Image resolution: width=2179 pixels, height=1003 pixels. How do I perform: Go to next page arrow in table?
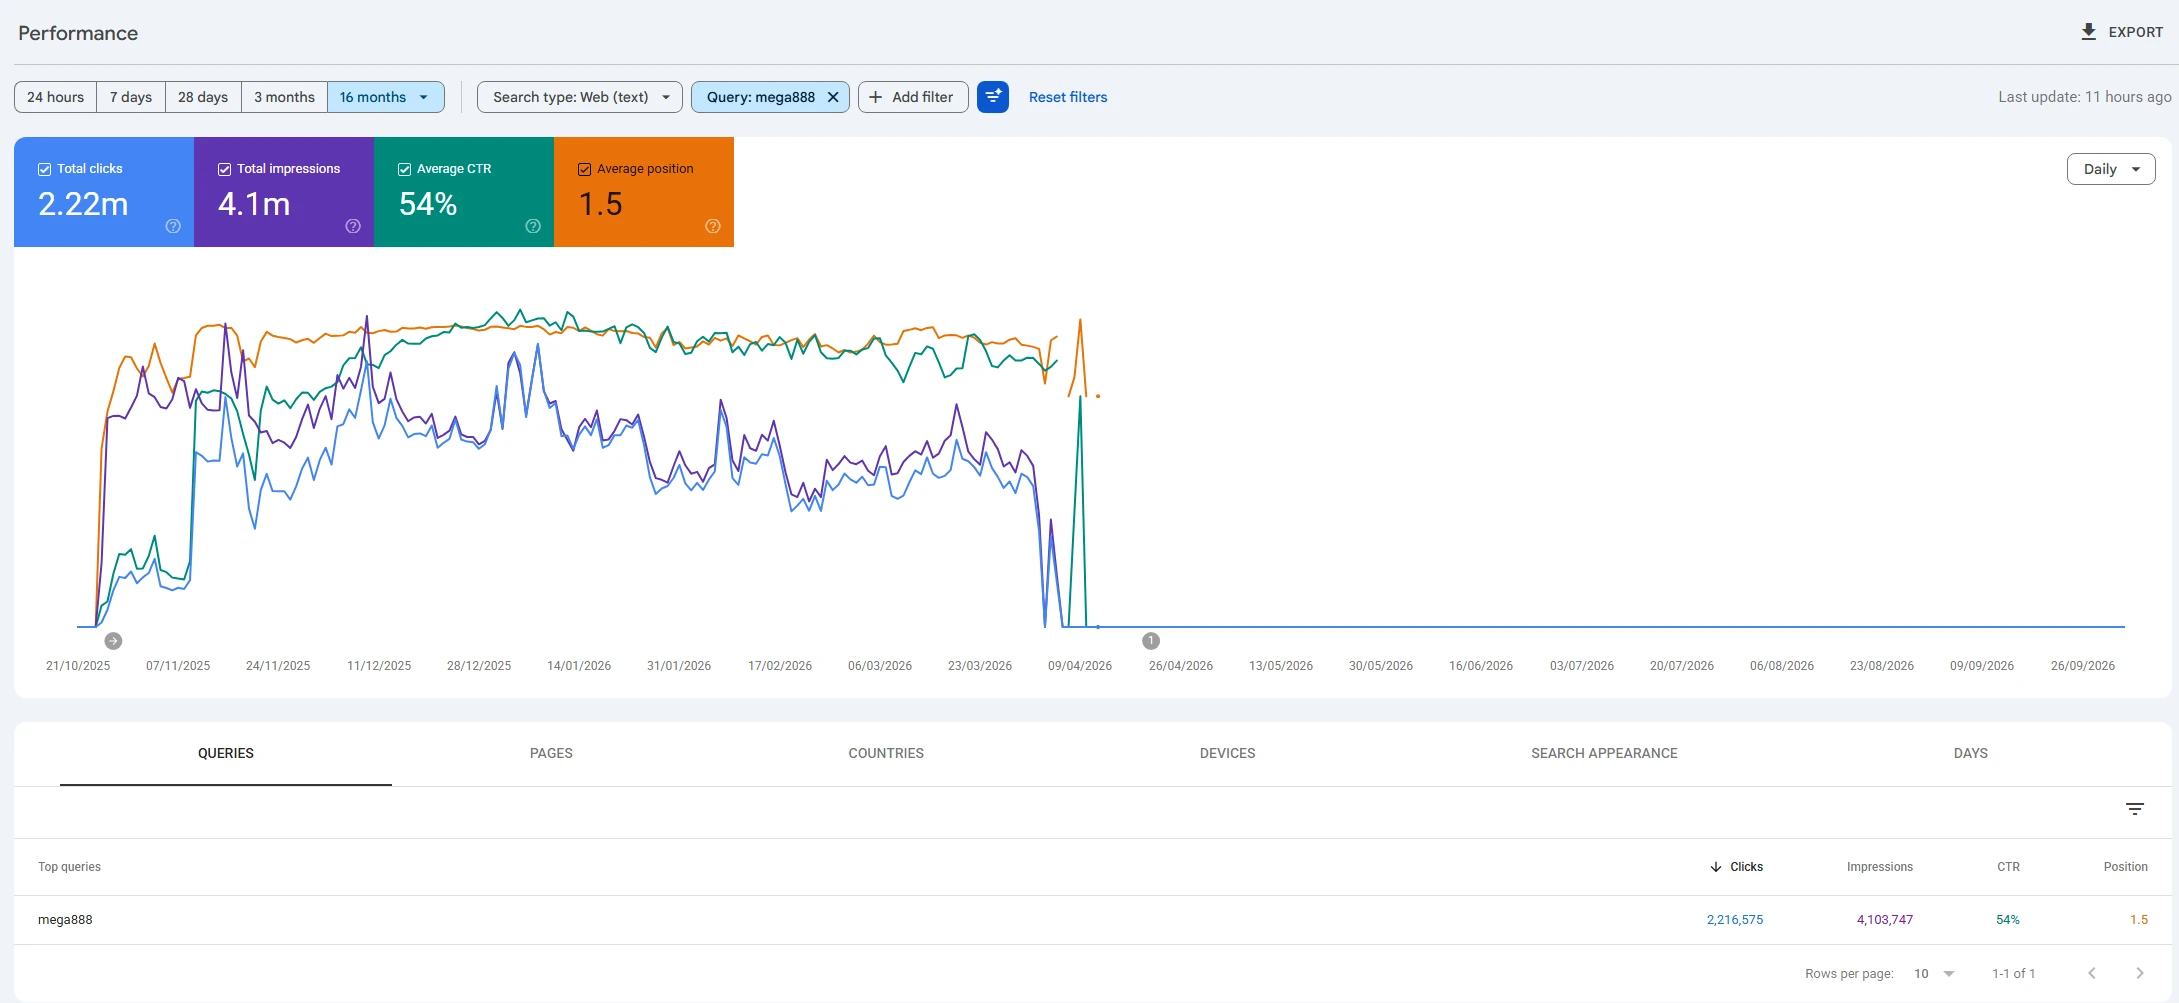2140,973
